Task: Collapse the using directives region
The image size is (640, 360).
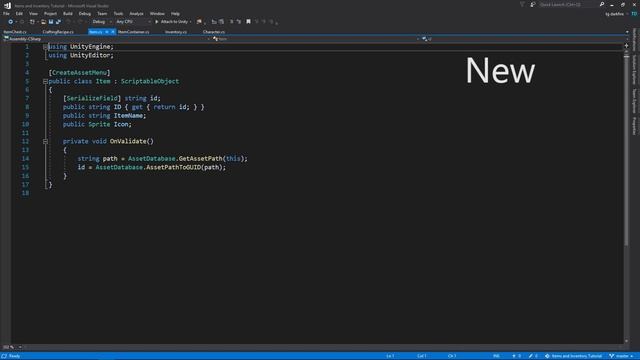Action: click(45, 47)
